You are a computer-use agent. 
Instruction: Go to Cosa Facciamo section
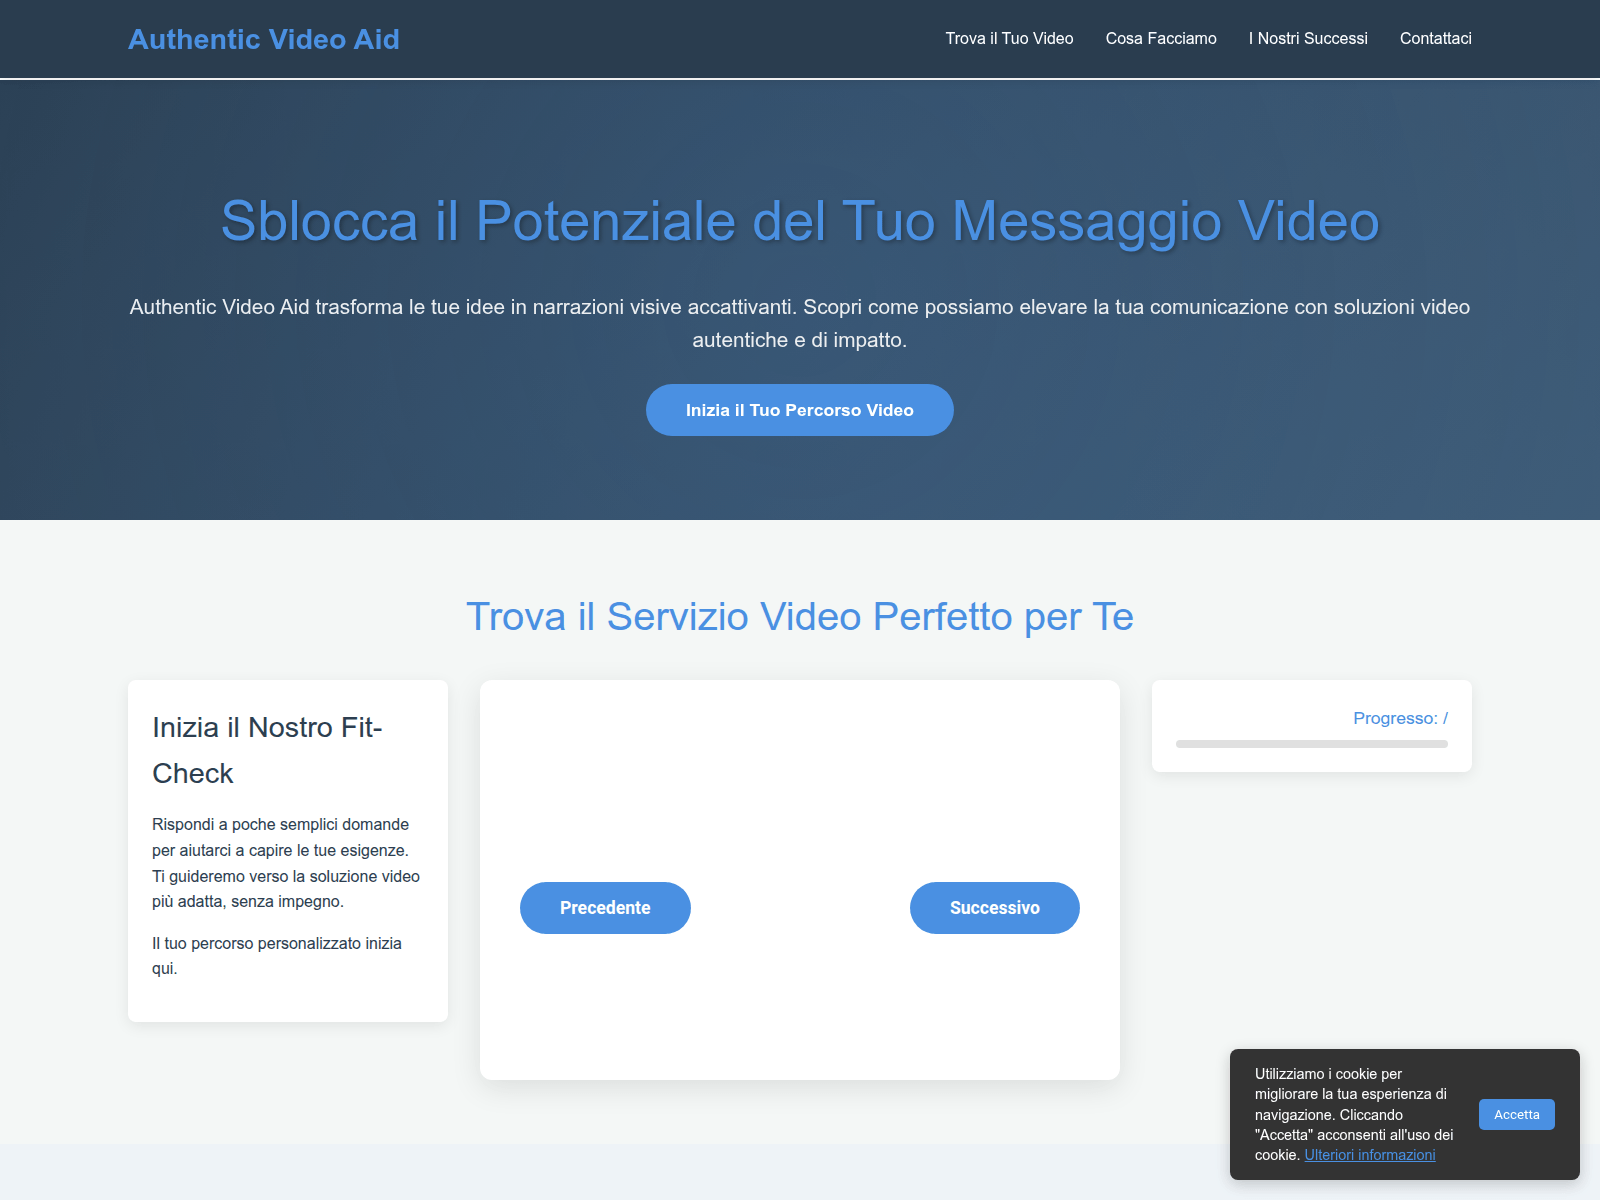(1161, 38)
